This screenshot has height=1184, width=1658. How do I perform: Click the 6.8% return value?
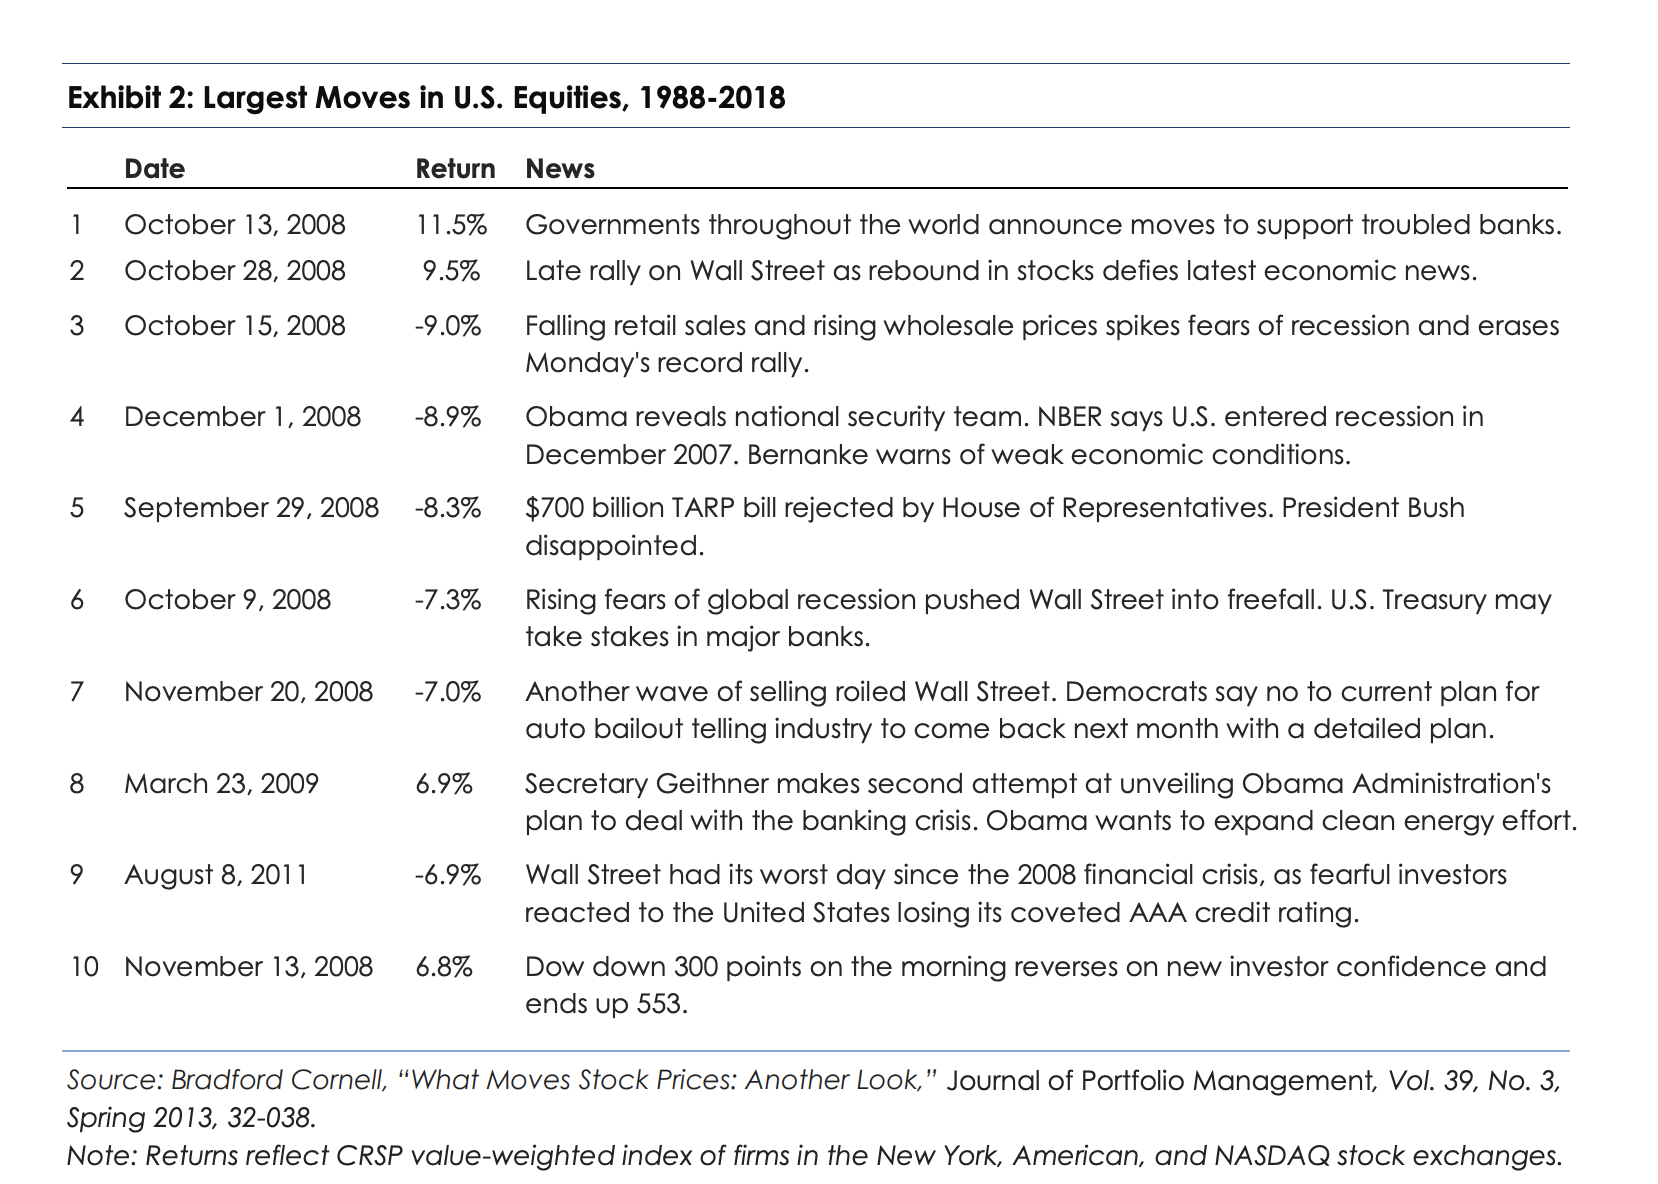click(444, 967)
